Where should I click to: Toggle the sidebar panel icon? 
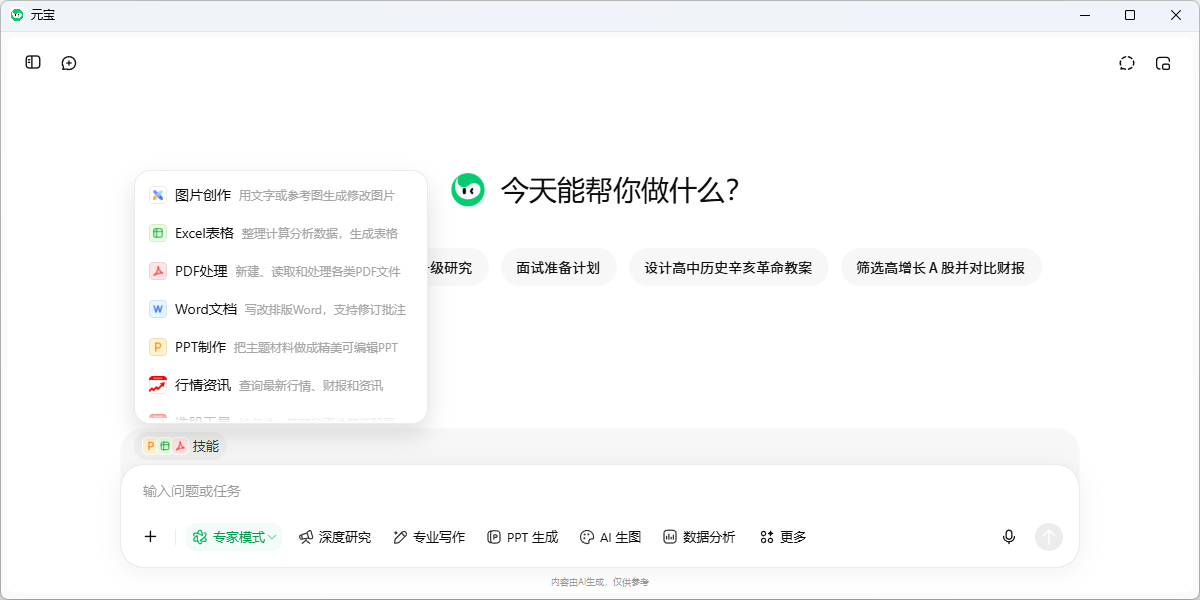click(x=33, y=62)
